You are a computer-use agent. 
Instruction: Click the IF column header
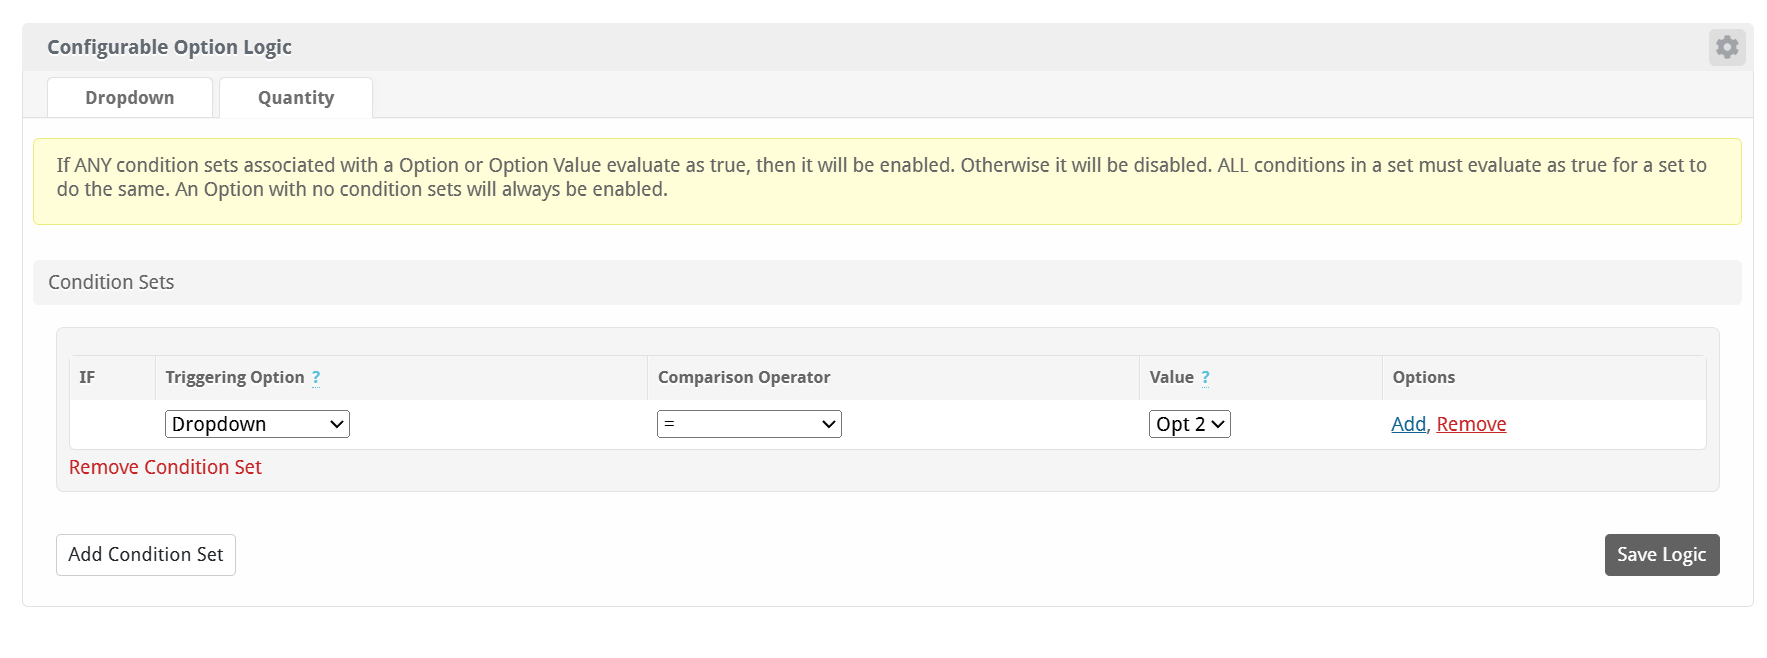[x=87, y=377]
